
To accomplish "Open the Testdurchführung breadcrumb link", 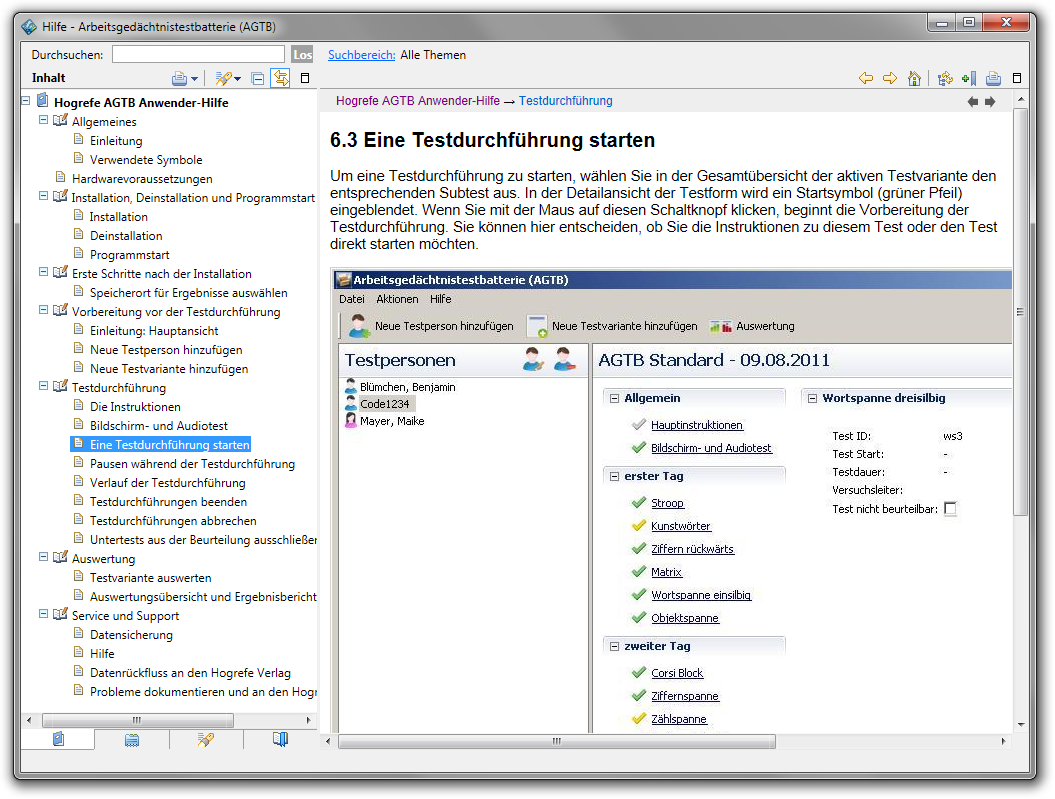I will click(565, 101).
